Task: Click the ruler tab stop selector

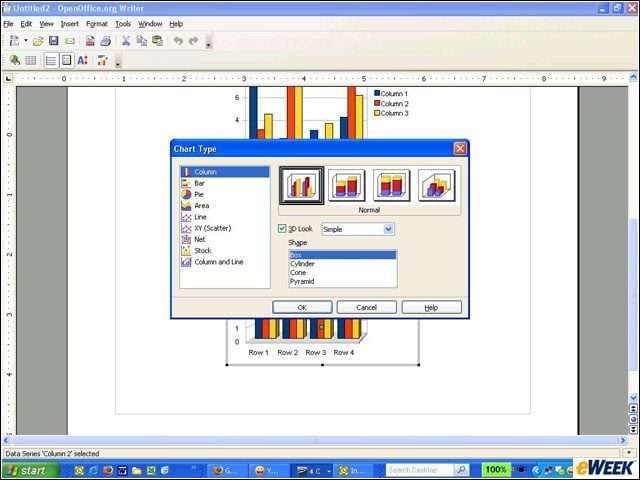Action: [x=9, y=78]
